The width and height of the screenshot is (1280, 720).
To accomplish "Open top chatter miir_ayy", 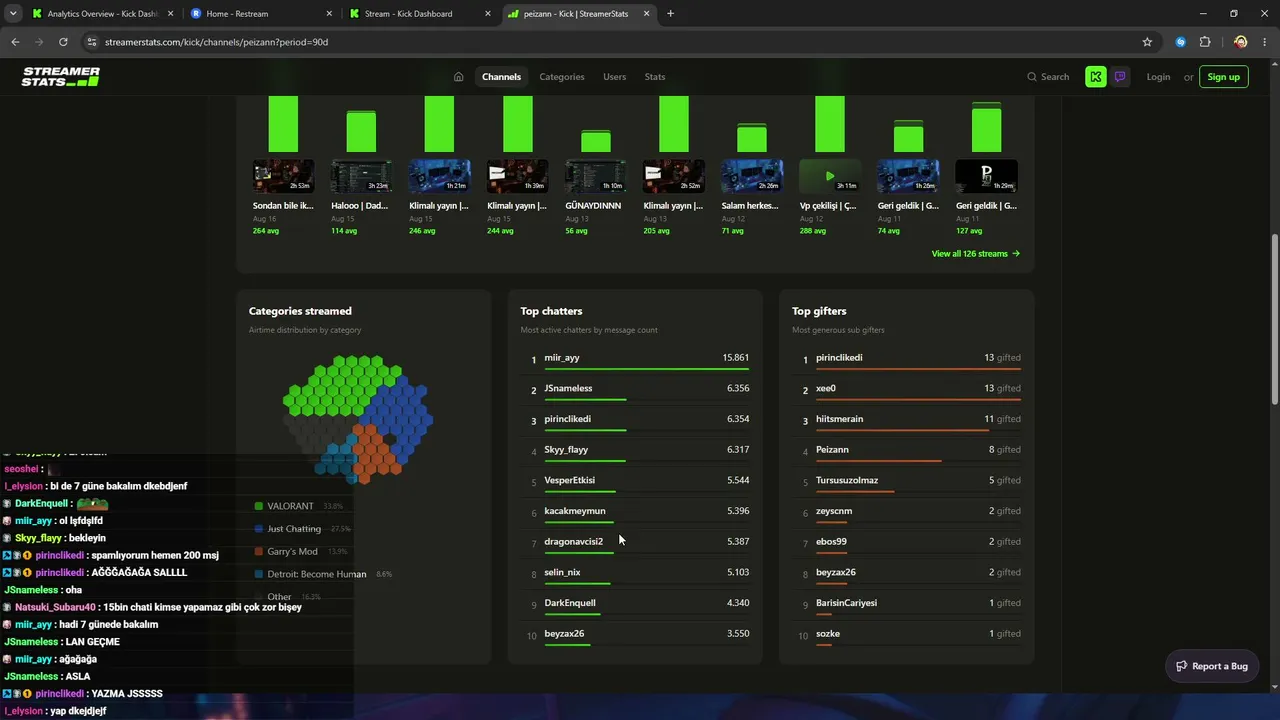I will click(x=561, y=358).
